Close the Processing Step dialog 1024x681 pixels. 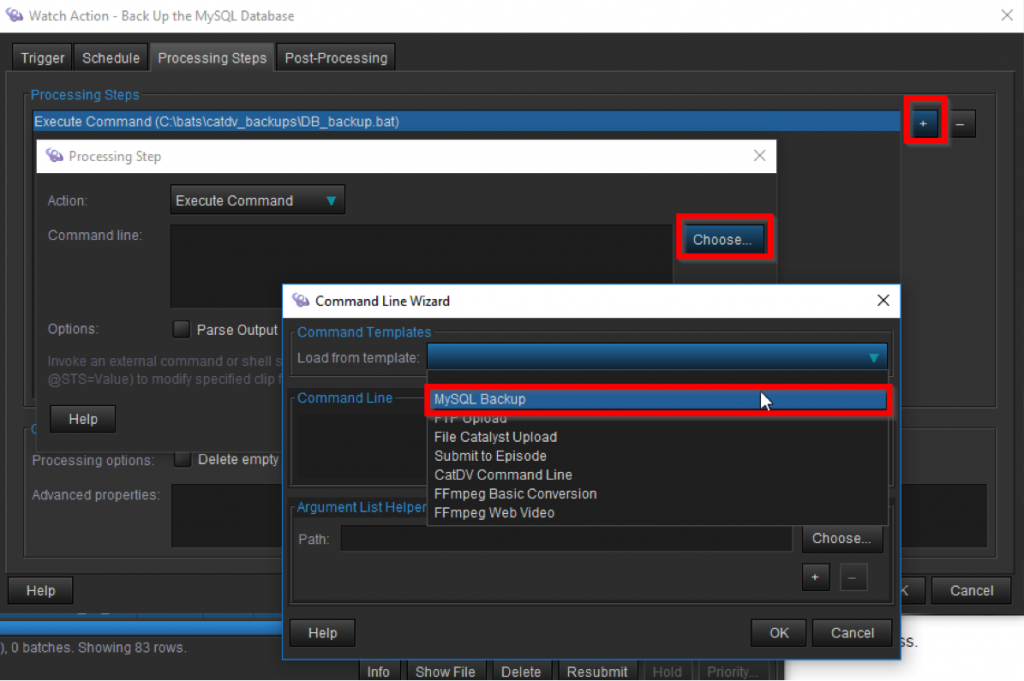coord(759,156)
